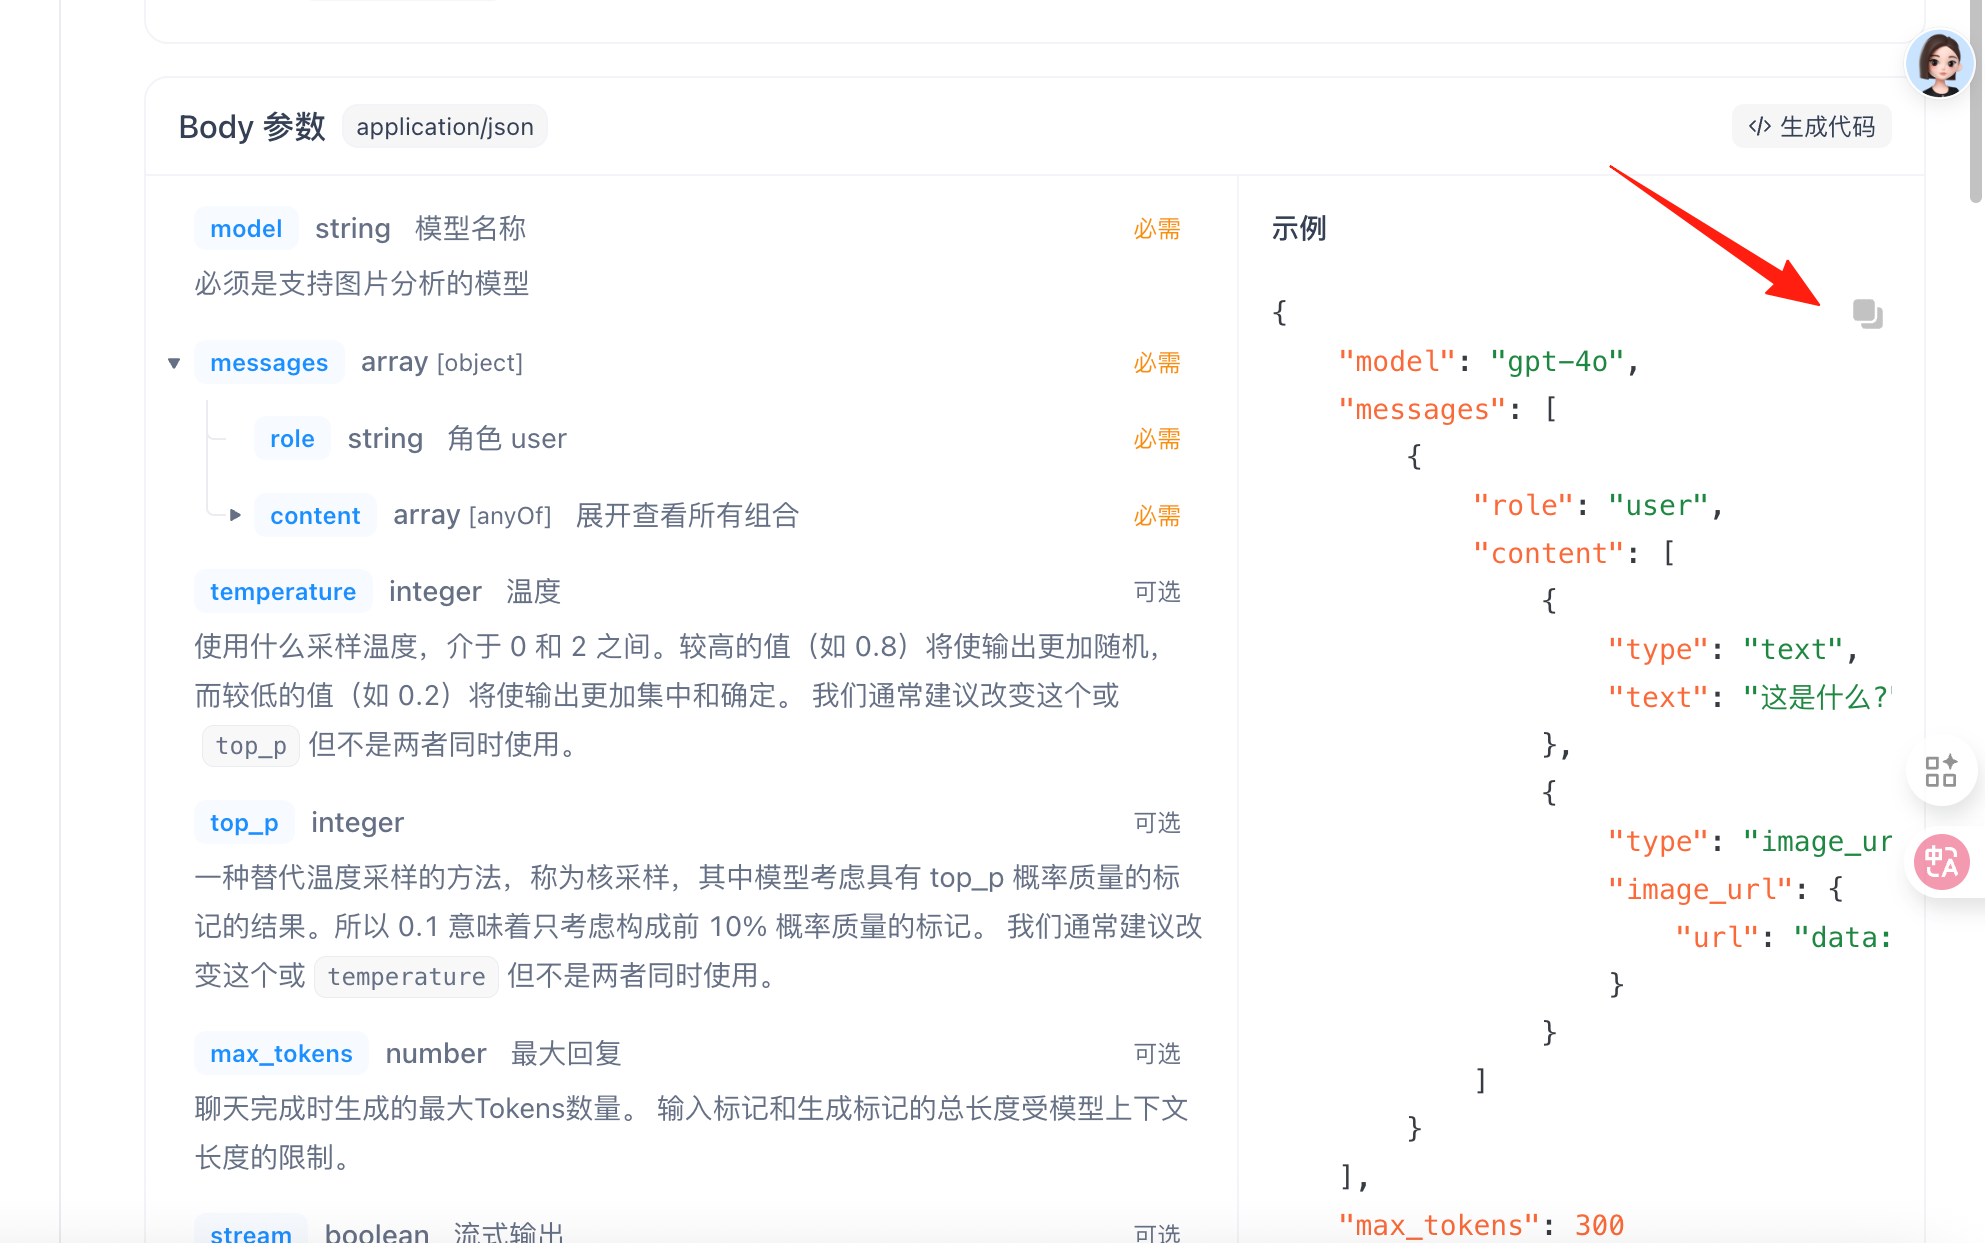Click the pink translate floating icon

coord(1941,862)
